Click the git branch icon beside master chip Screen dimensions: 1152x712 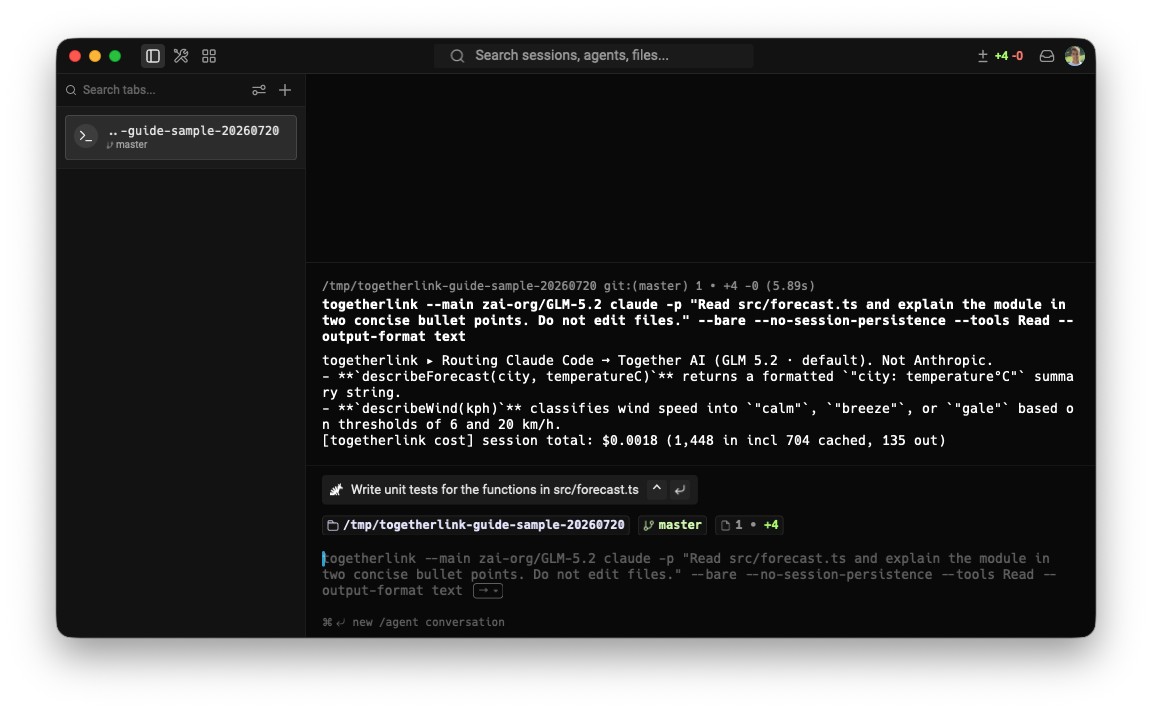click(649, 525)
